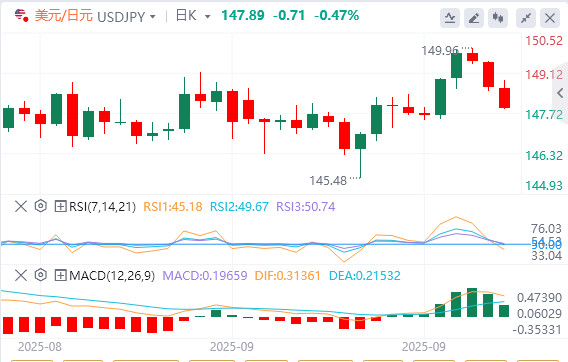Open RSI settings hexagon icon
Screen dimensions: 568x362
pos(41,206)
